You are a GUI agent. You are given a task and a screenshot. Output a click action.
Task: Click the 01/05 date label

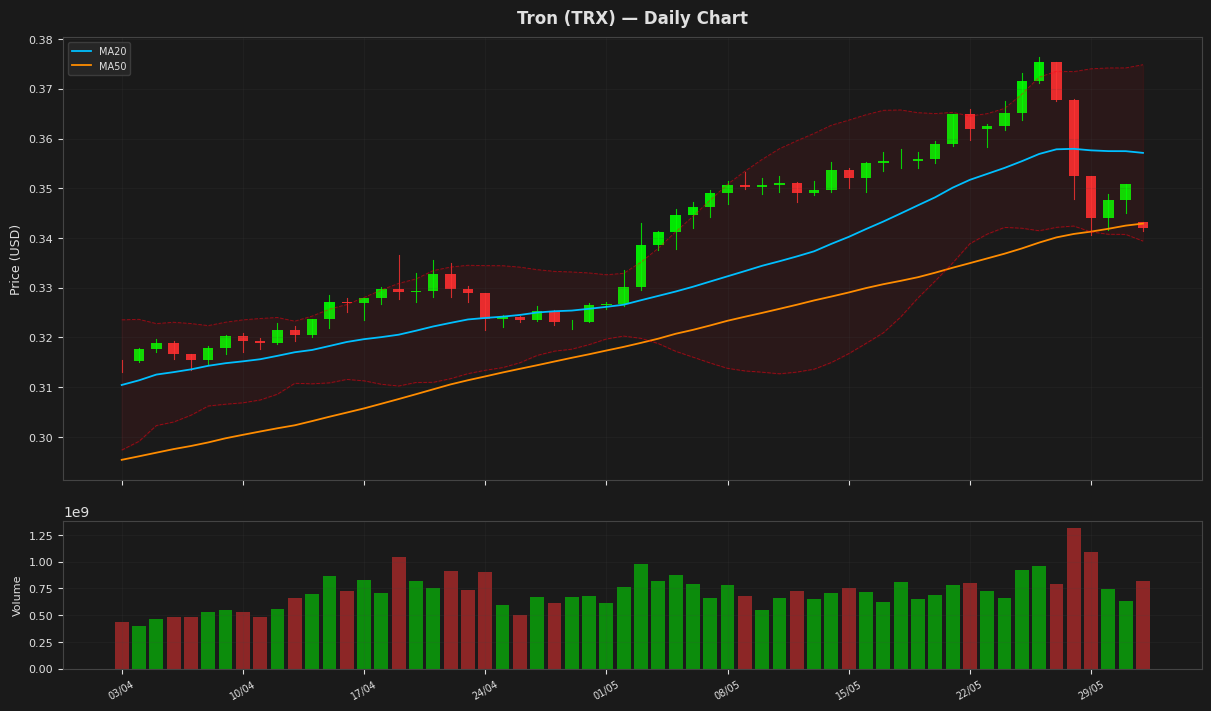tap(606, 691)
